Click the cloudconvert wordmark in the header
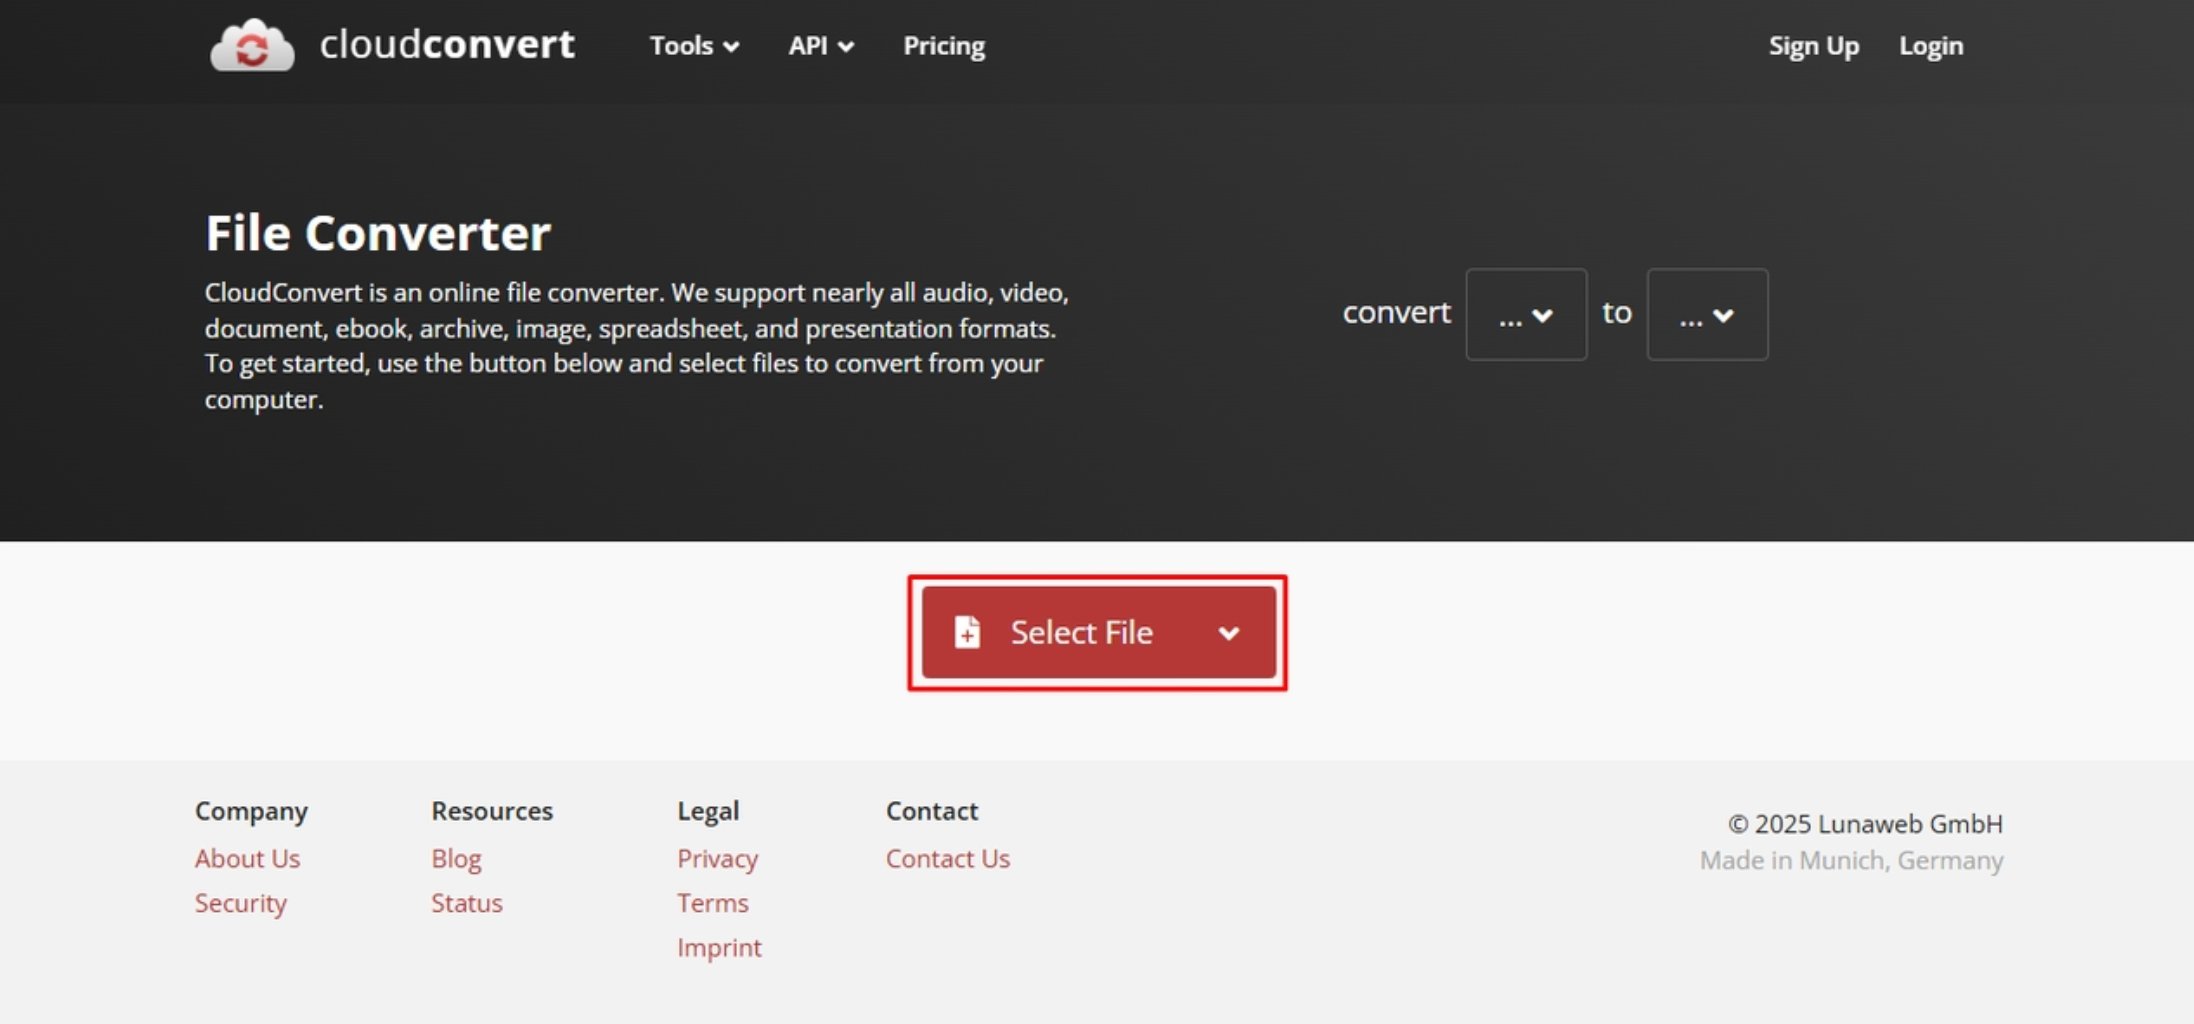Viewport: 2194px width, 1024px height. (x=446, y=44)
